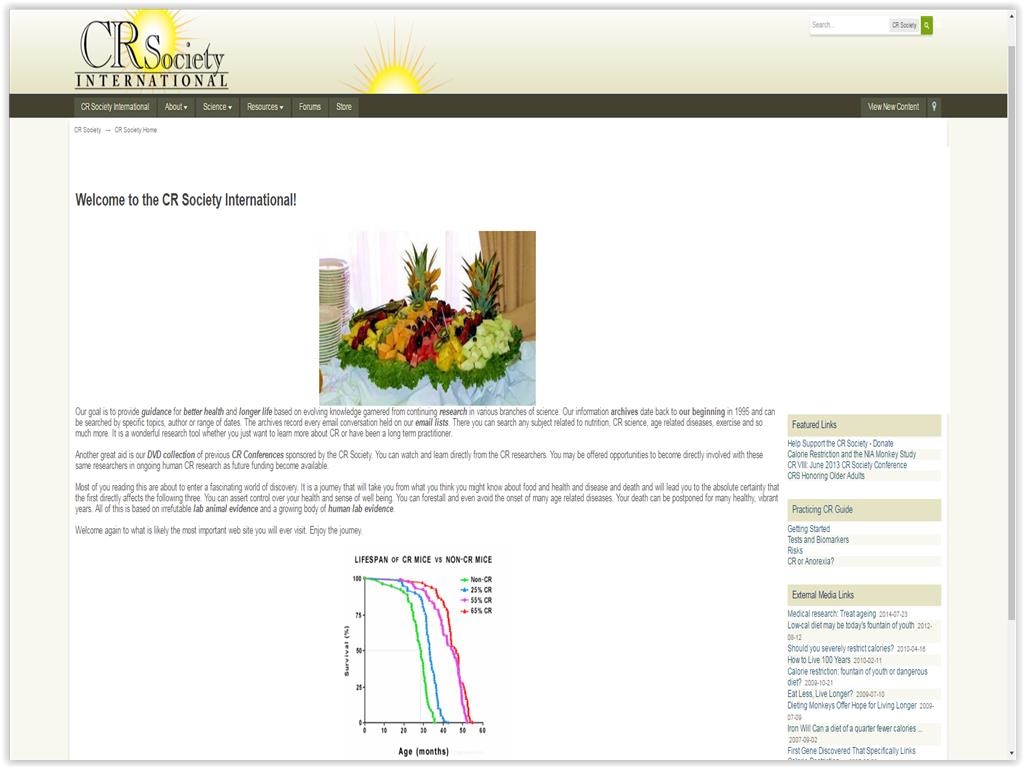
Task: Open Low-cal diet may be today's fountain link
Action: coord(850,625)
